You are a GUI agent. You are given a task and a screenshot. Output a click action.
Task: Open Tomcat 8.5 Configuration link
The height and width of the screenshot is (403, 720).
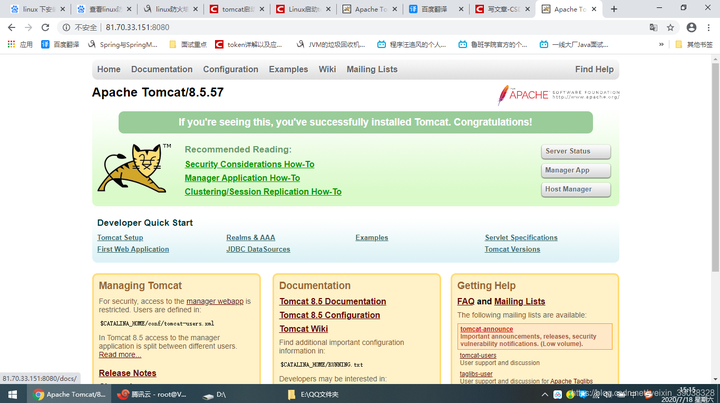coord(329,315)
